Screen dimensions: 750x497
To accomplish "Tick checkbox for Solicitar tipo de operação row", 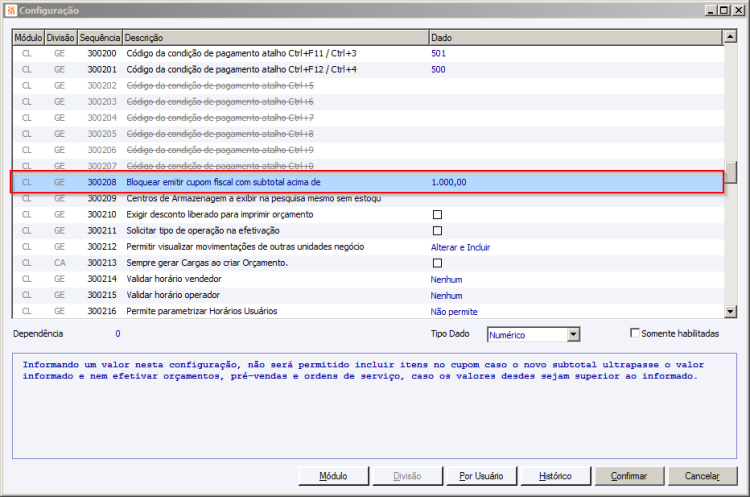I will [437, 231].
